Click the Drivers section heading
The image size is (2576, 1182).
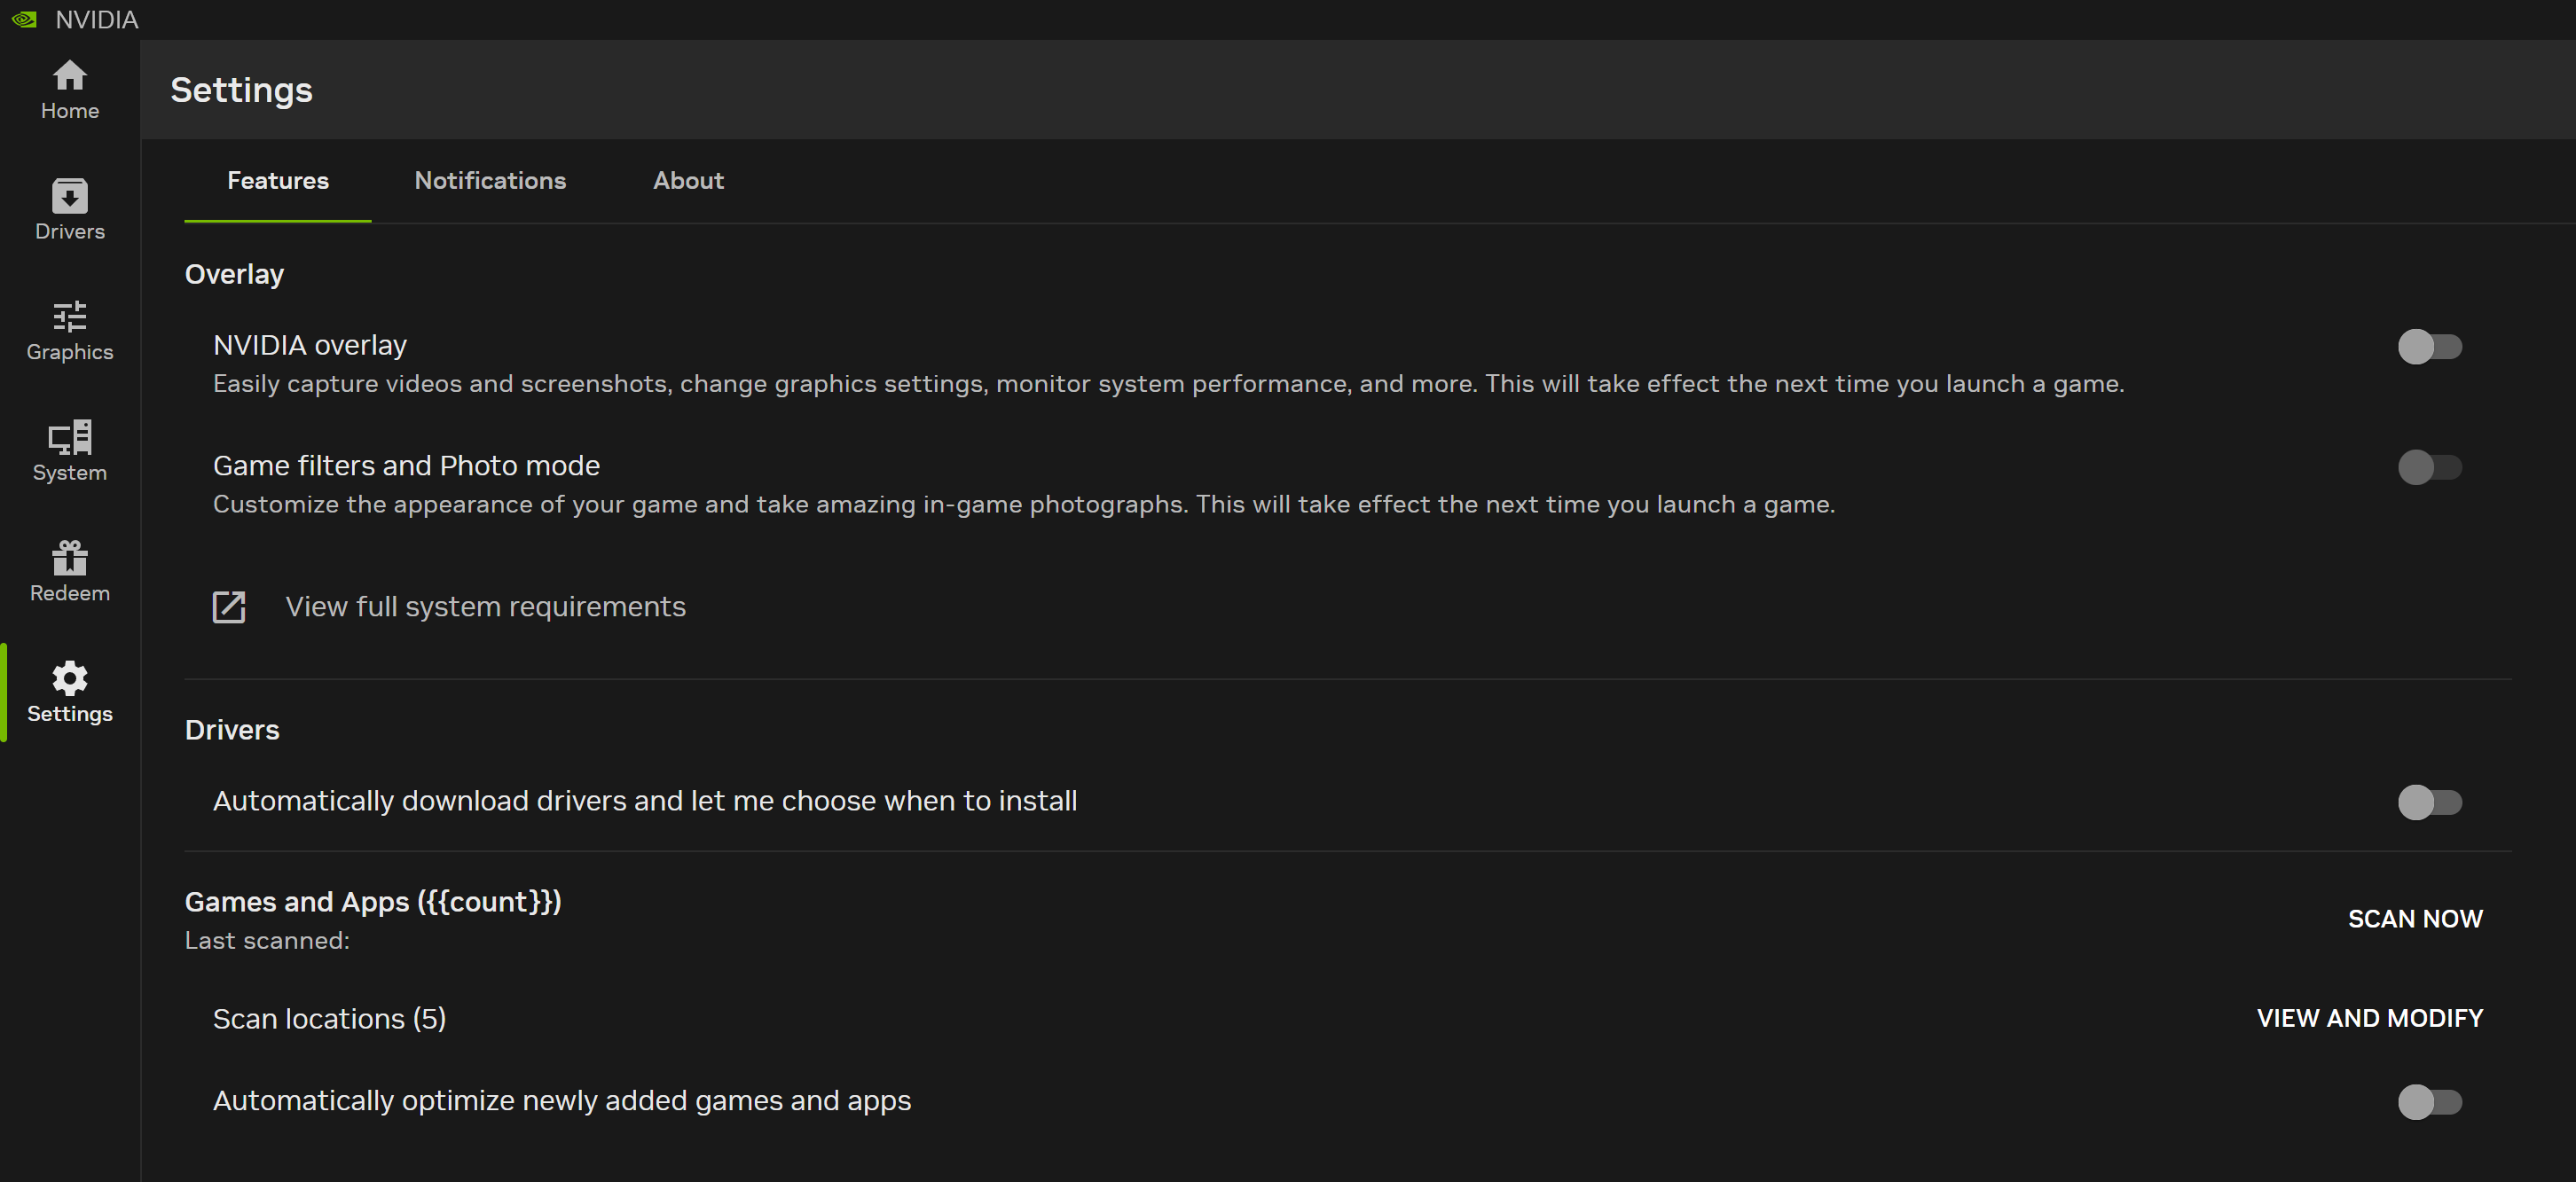click(x=232, y=730)
